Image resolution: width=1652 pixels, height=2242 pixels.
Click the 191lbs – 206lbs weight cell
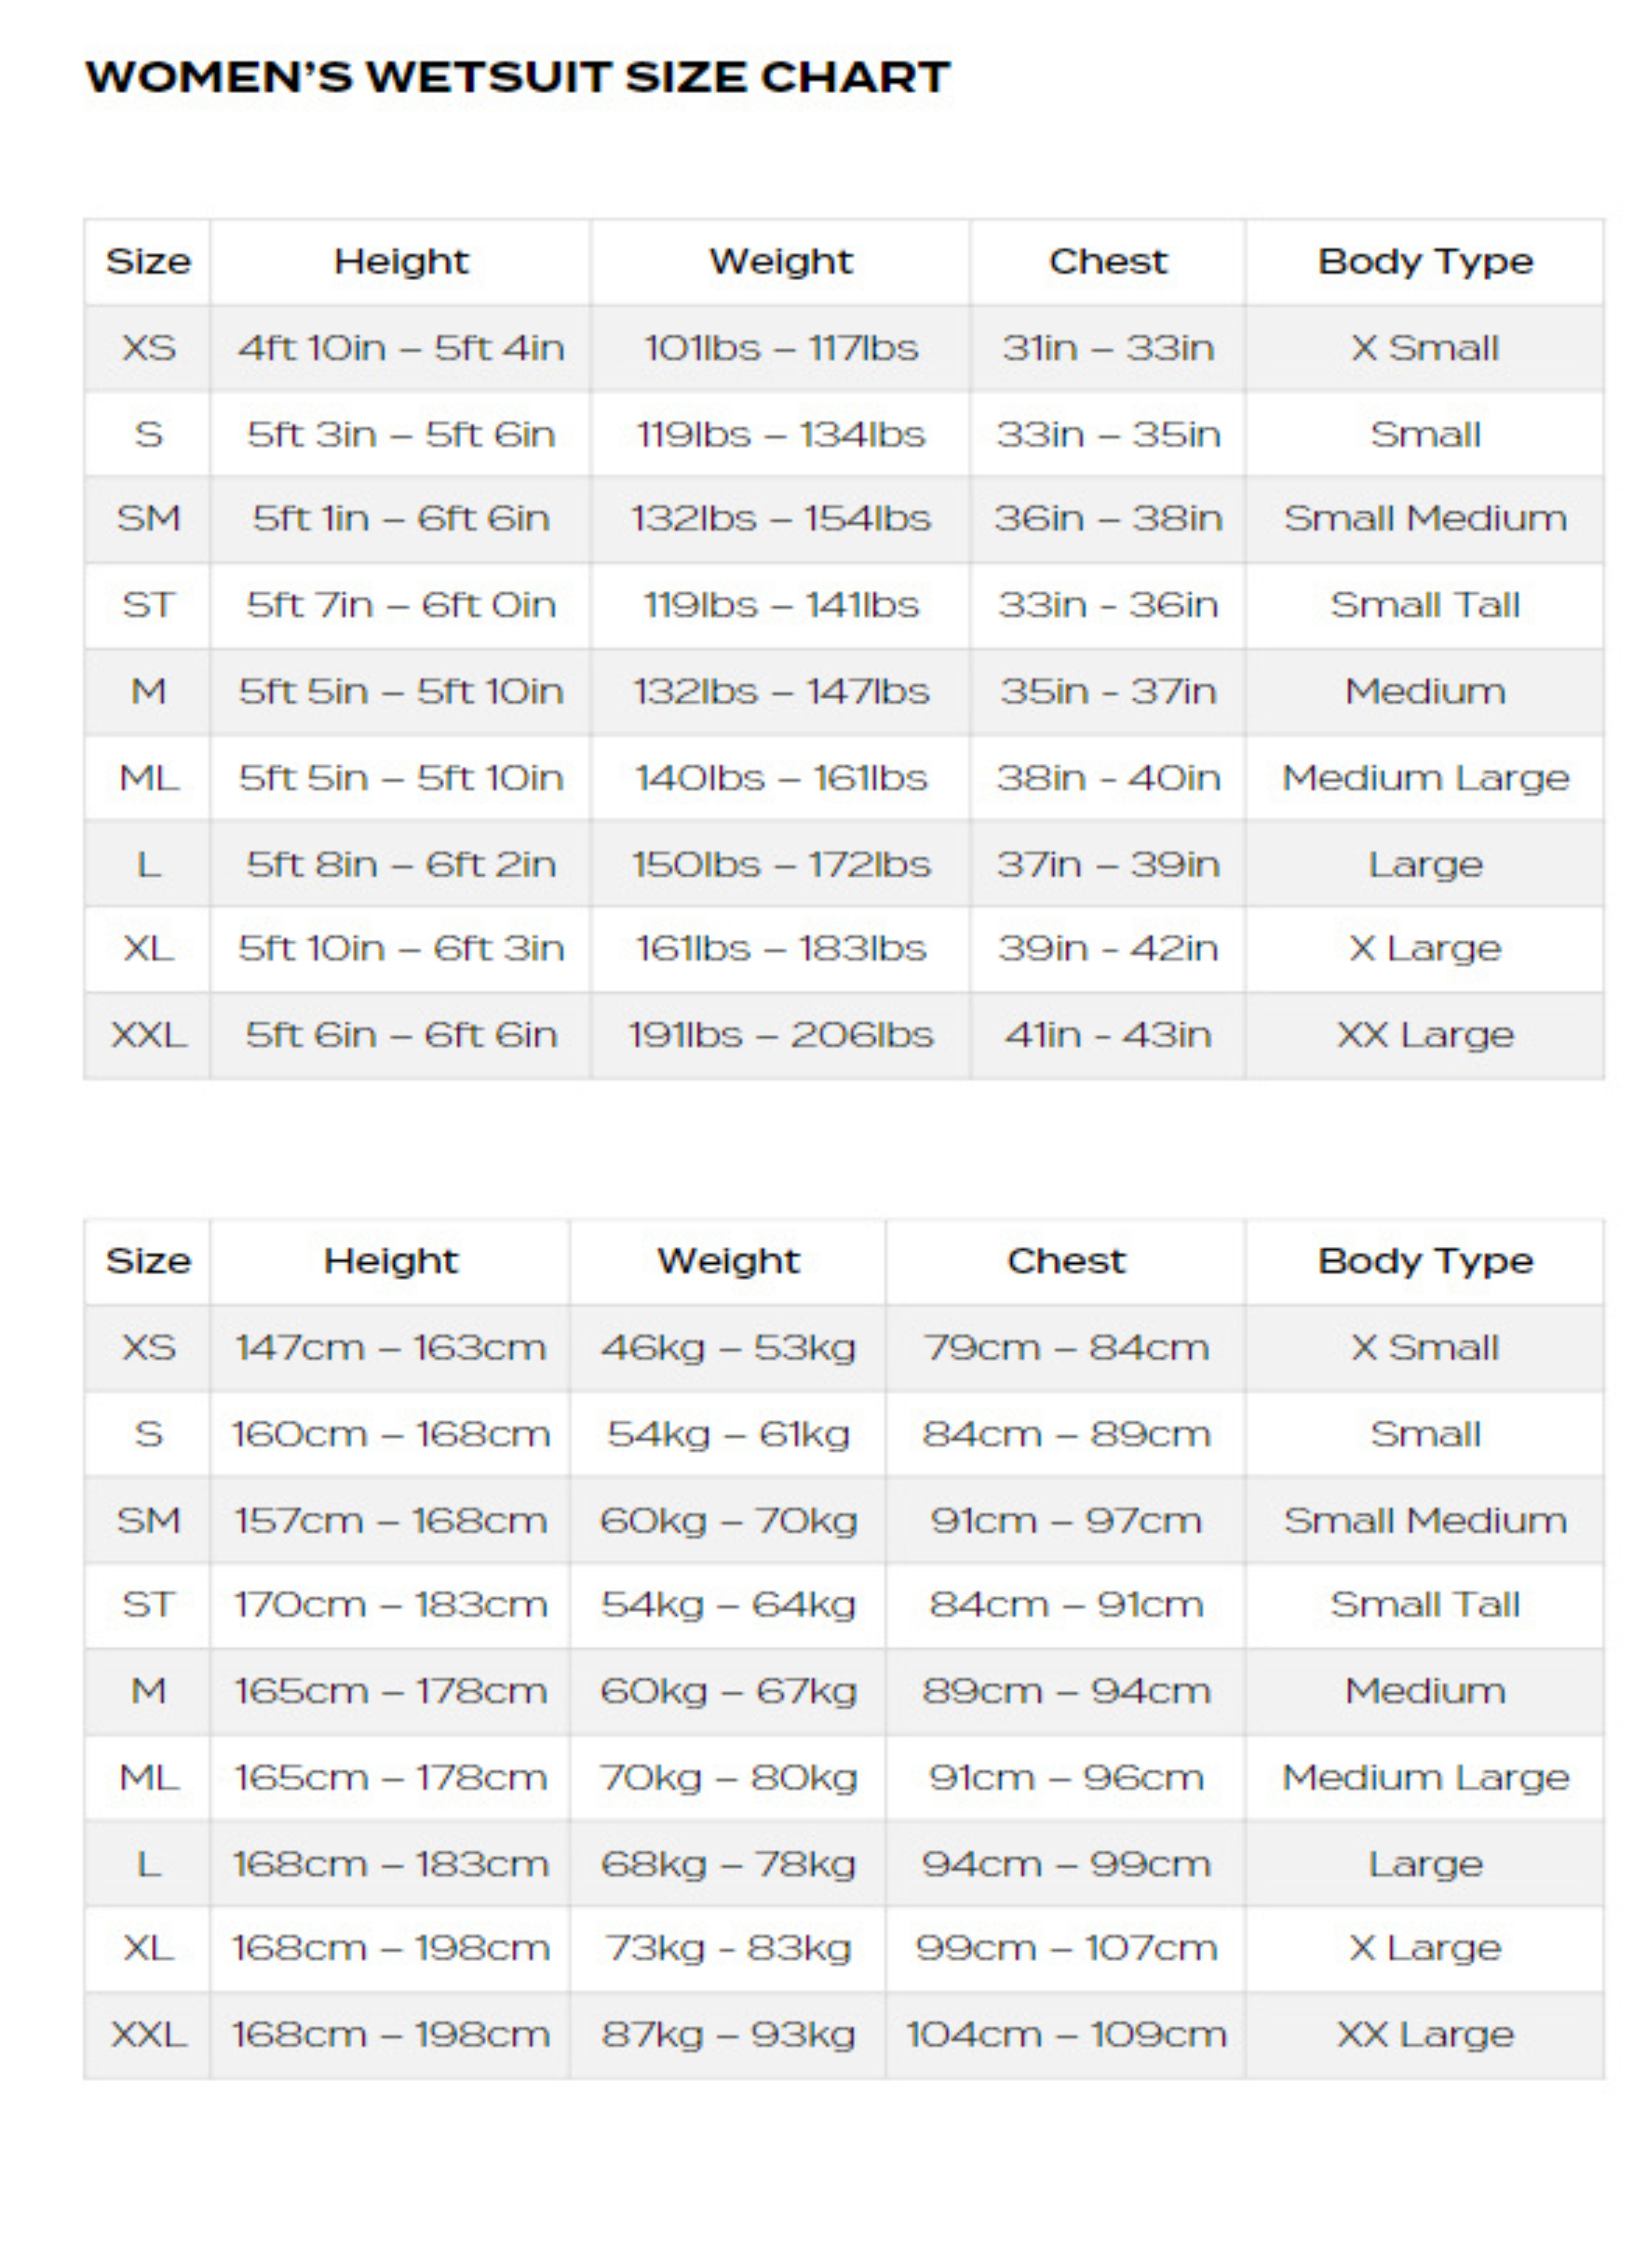pos(780,1035)
